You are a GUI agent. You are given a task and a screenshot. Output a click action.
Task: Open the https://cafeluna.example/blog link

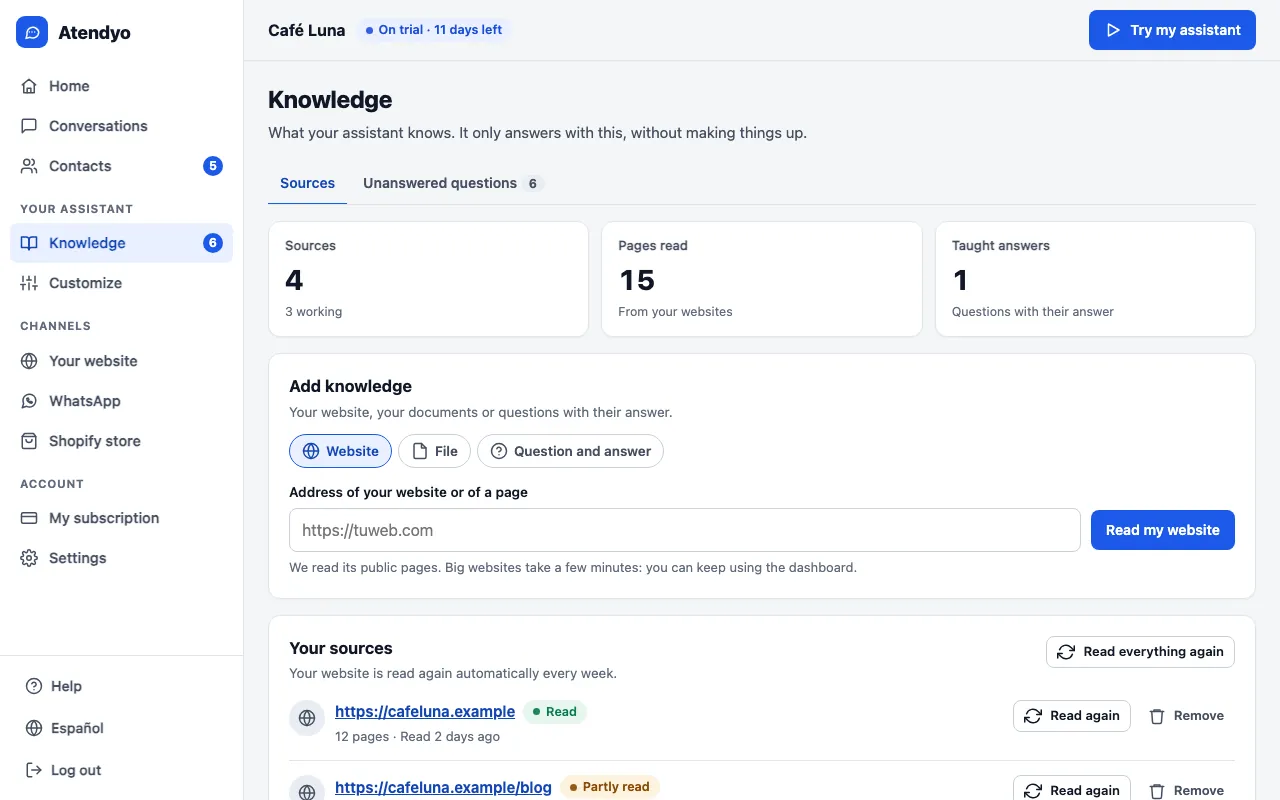[x=443, y=787]
